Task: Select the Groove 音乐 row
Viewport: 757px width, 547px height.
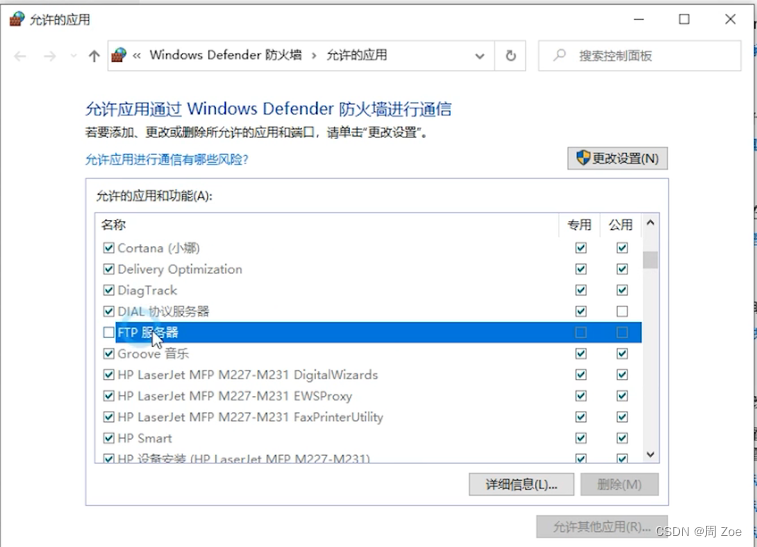Action: click(369, 353)
